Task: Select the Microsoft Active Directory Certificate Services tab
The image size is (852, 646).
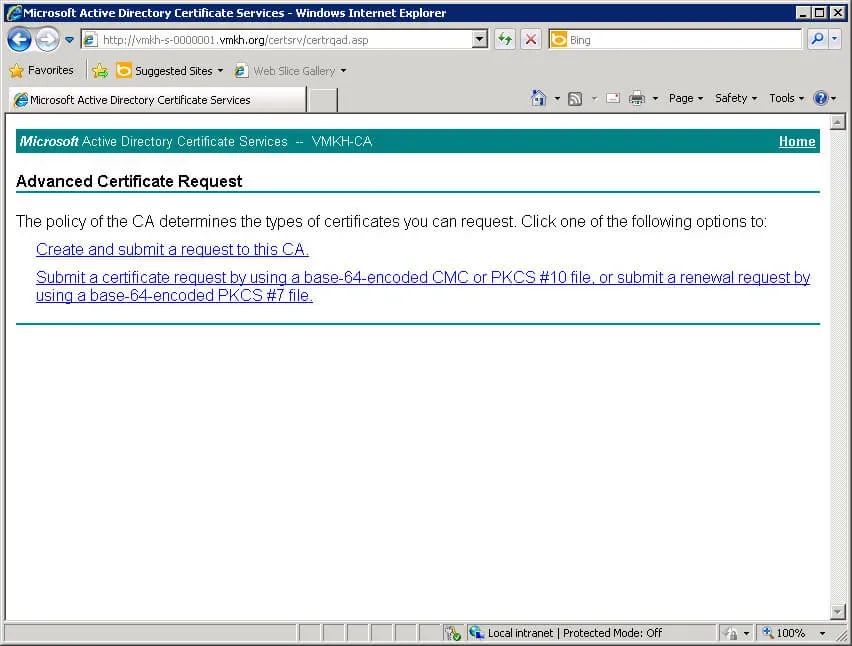Action: click(x=158, y=100)
